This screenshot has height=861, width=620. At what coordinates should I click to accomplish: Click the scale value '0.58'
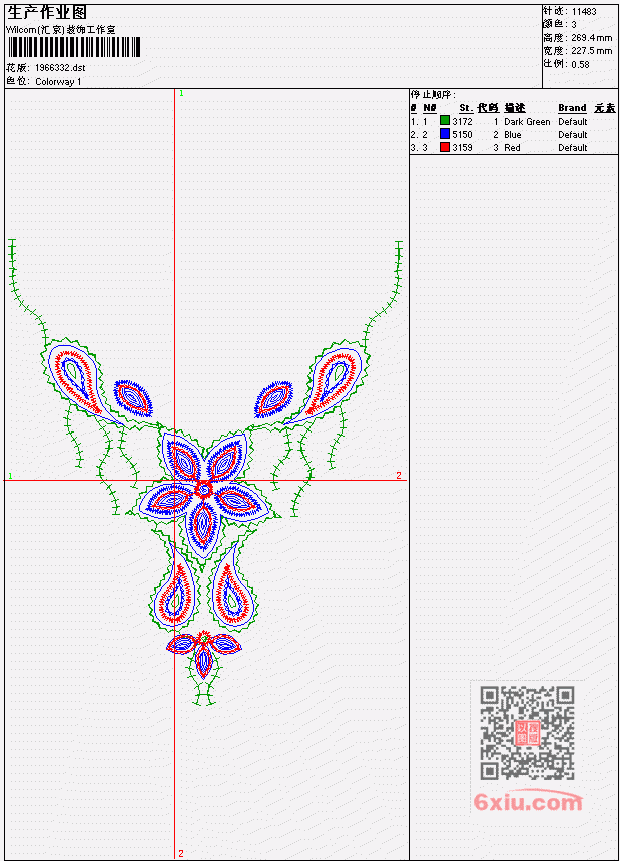click(580, 64)
